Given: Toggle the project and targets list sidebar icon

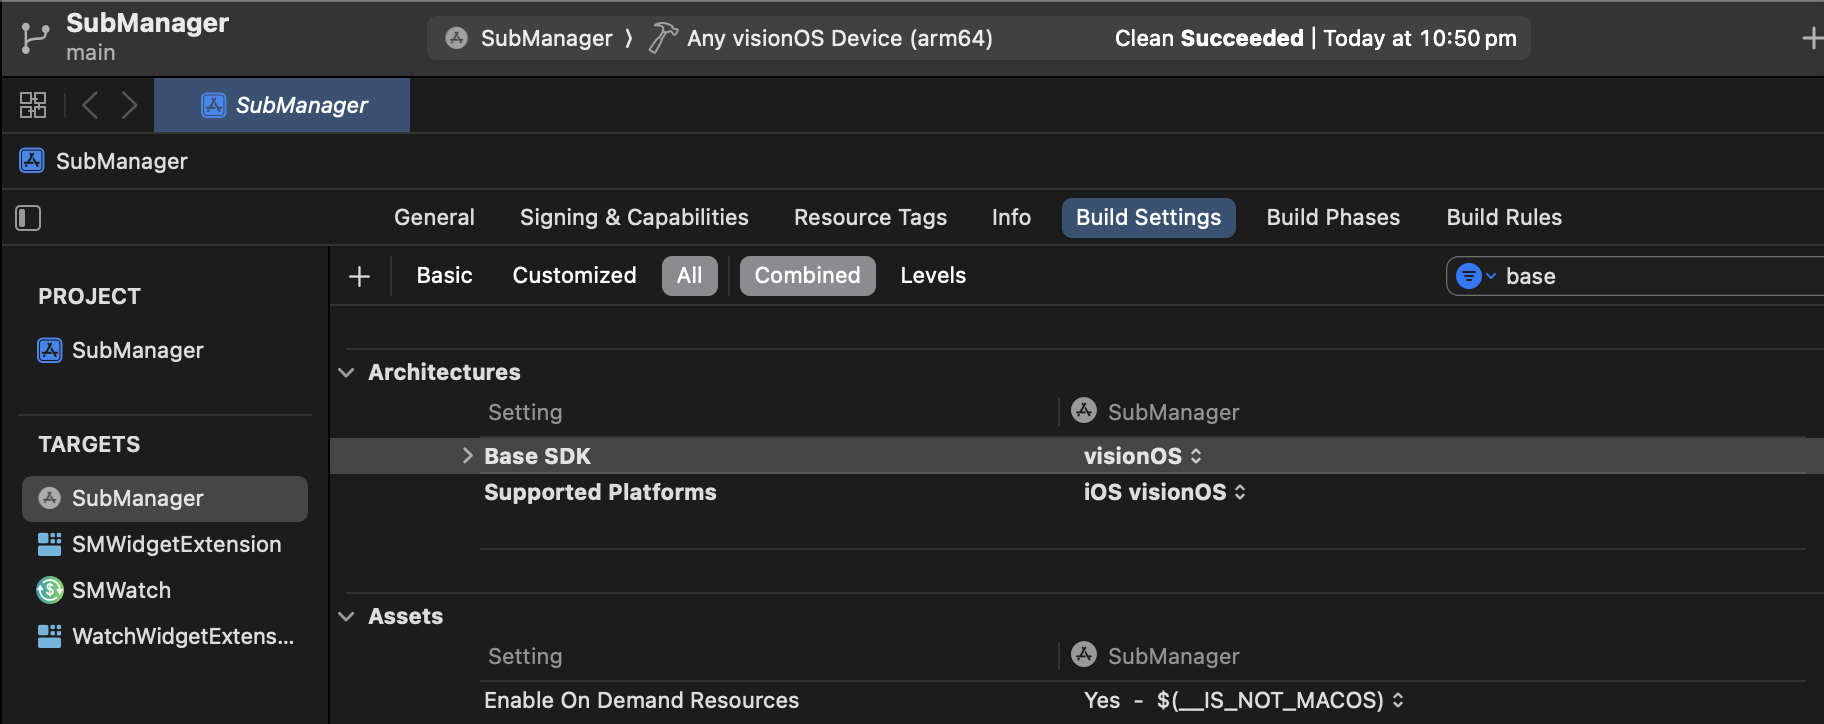Looking at the screenshot, I should point(28,218).
